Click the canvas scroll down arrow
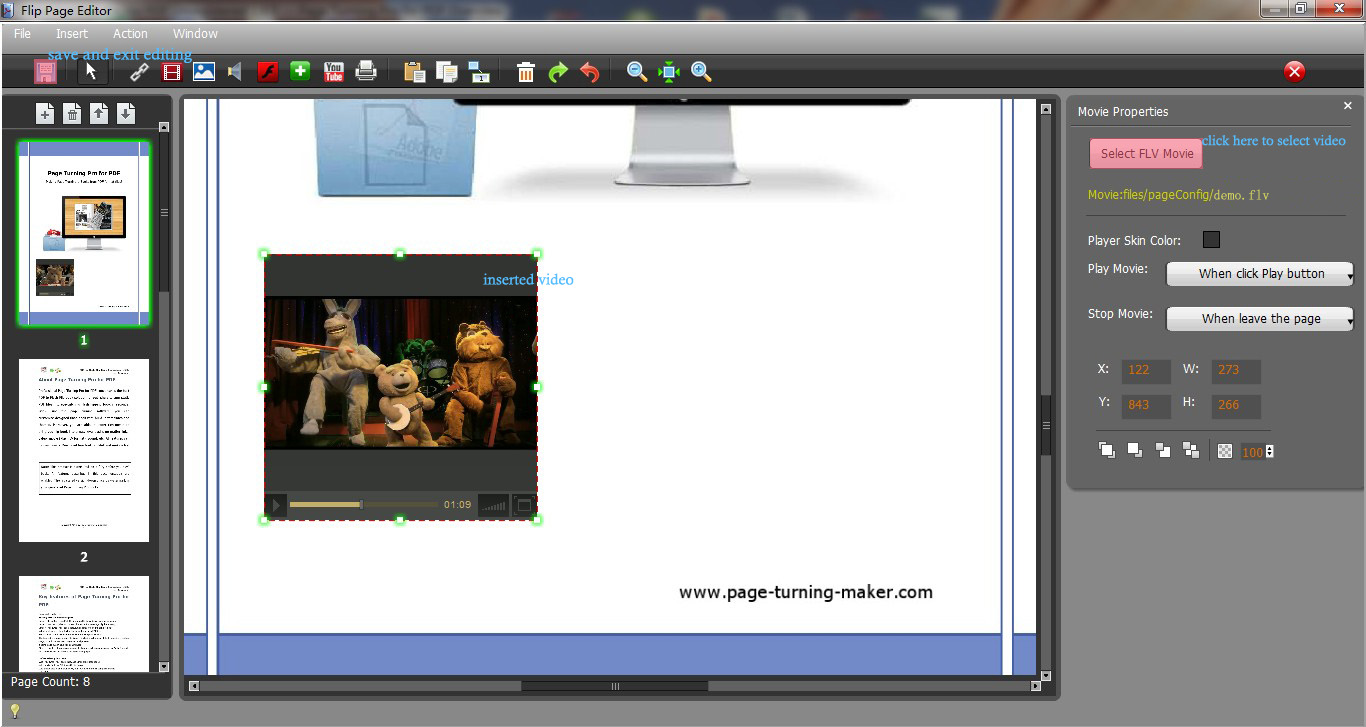The height and width of the screenshot is (727, 1366). [x=1046, y=676]
